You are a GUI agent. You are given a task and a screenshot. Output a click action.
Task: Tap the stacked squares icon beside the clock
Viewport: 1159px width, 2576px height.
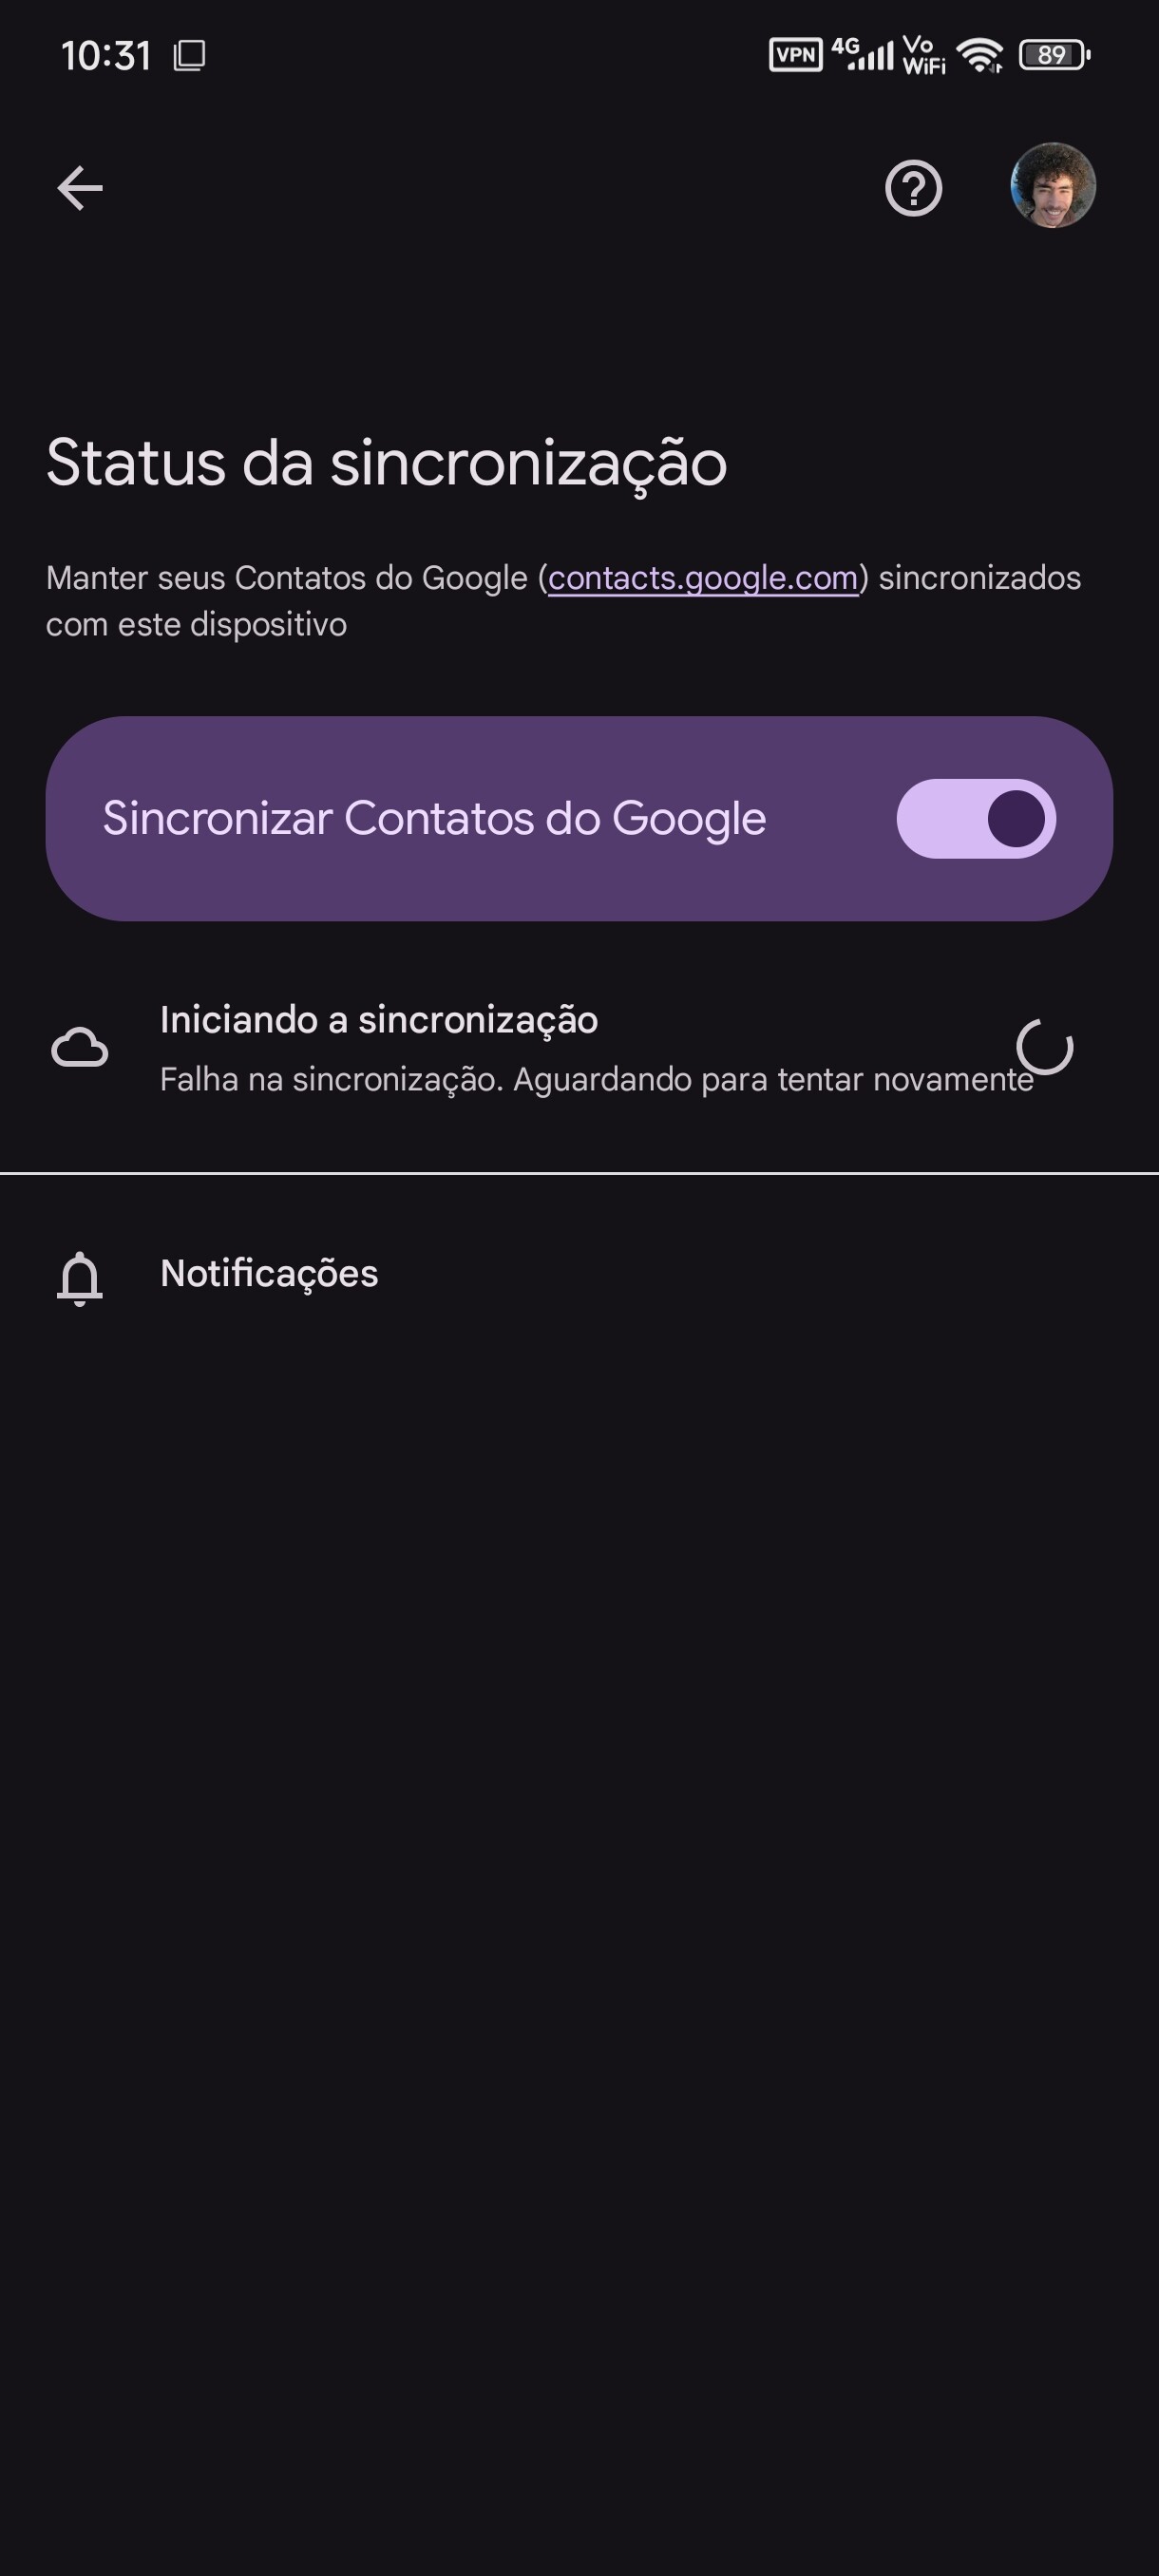(x=190, y=55)
